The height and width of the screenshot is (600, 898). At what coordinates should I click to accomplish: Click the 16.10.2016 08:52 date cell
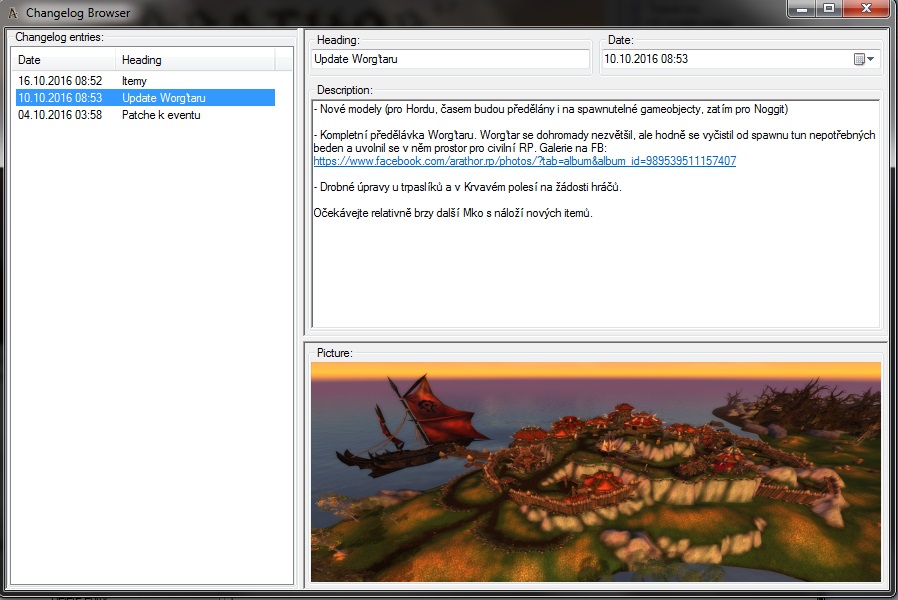tap(60, 81)
